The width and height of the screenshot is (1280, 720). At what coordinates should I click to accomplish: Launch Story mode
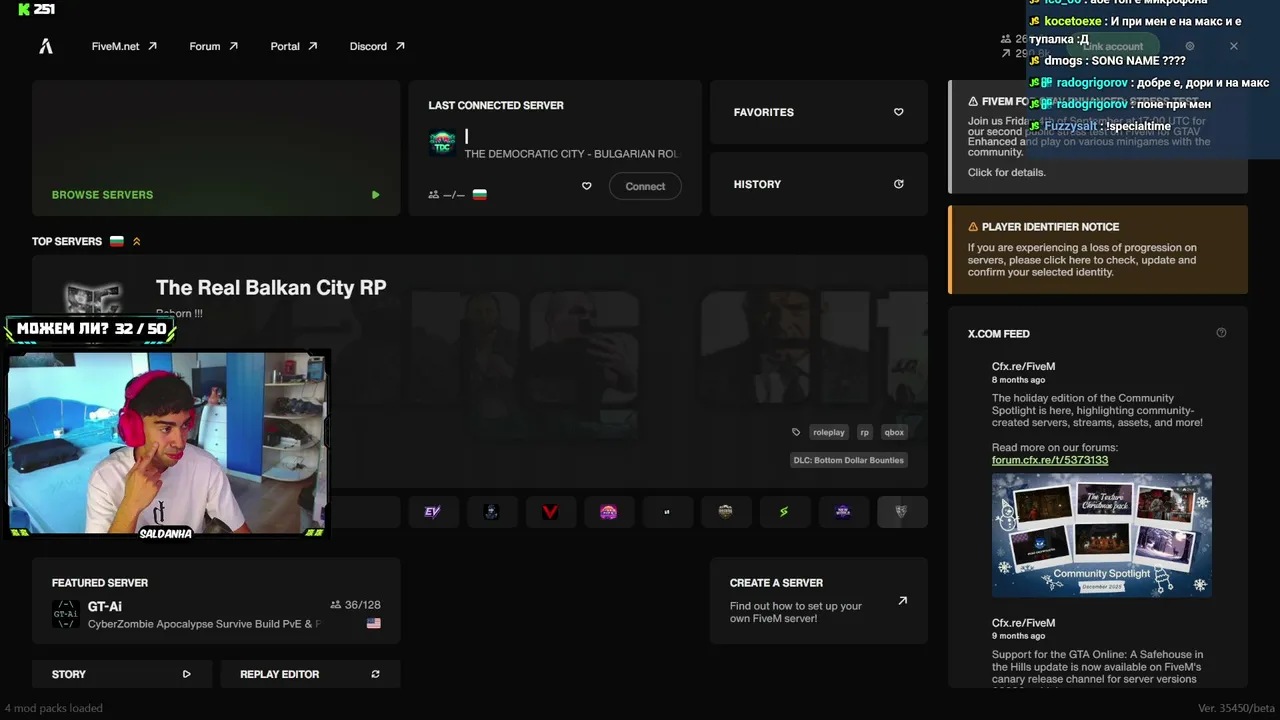122,674
